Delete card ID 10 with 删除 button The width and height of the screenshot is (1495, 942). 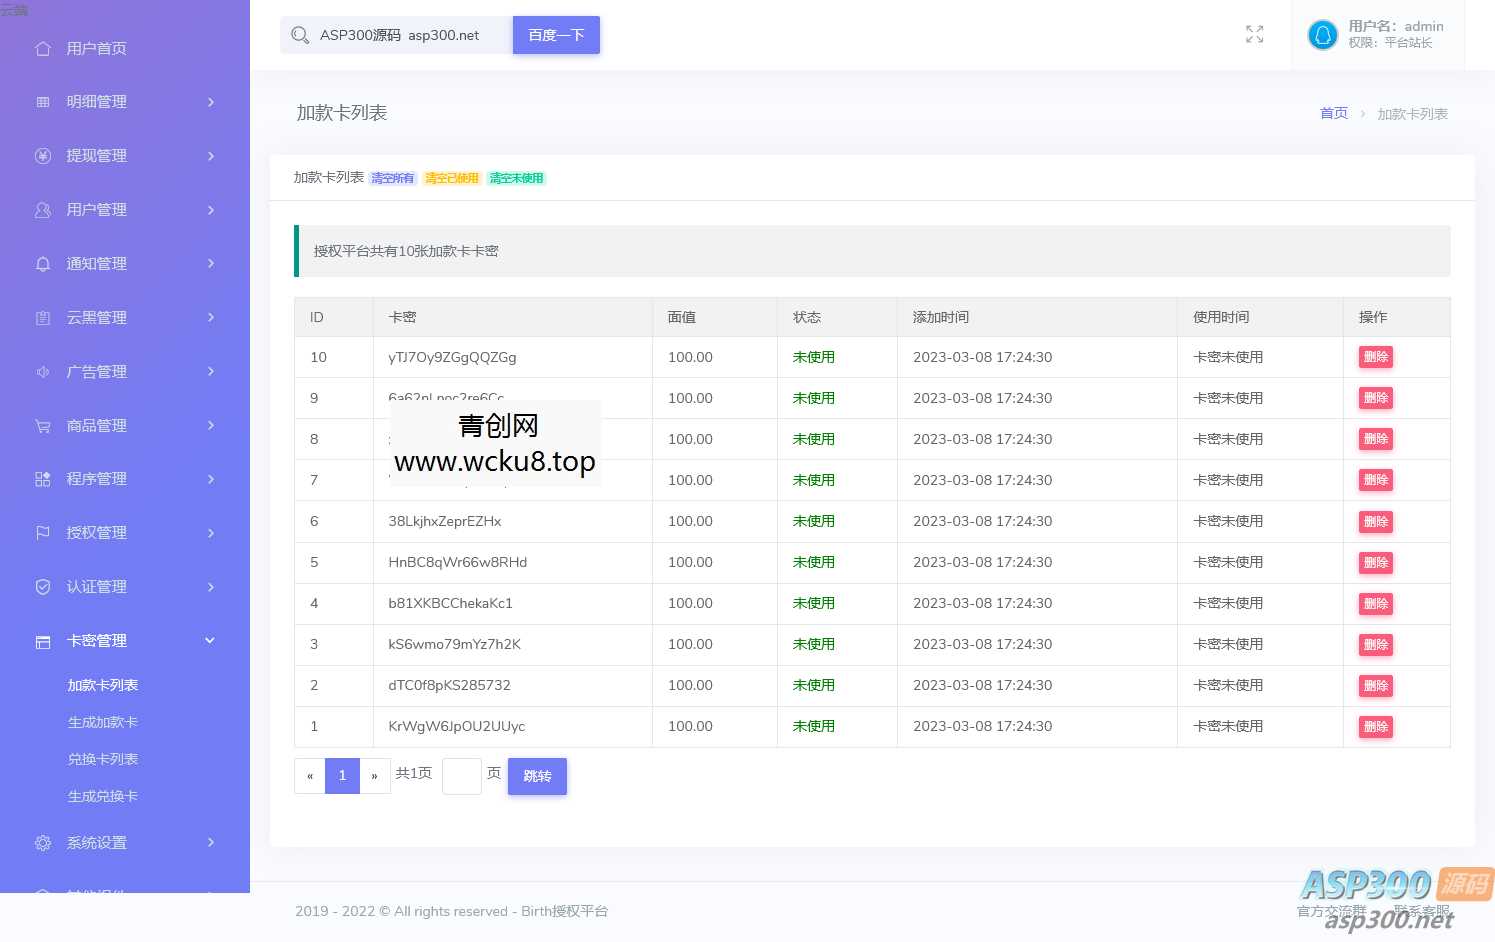1375,356
